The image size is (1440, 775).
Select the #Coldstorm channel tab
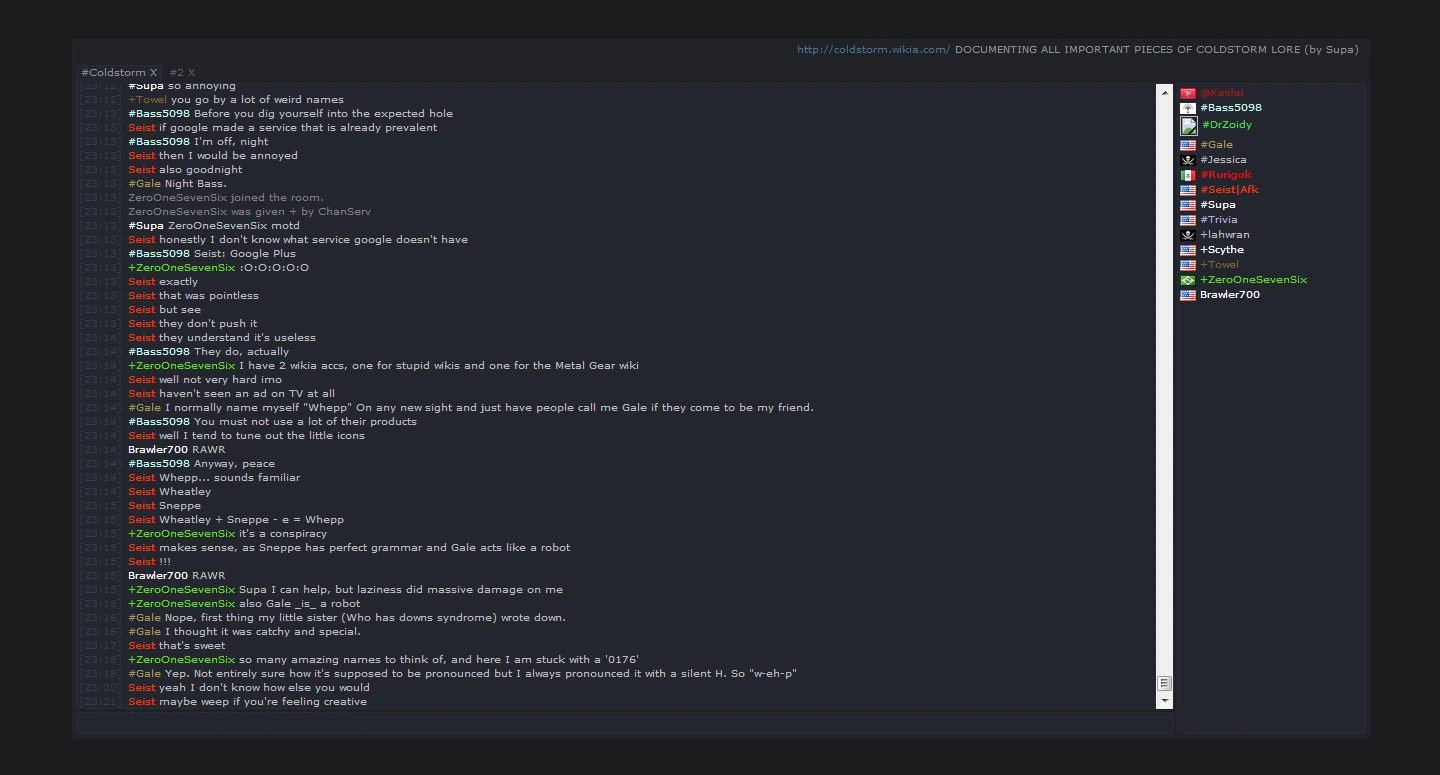[x=113, y=73]
